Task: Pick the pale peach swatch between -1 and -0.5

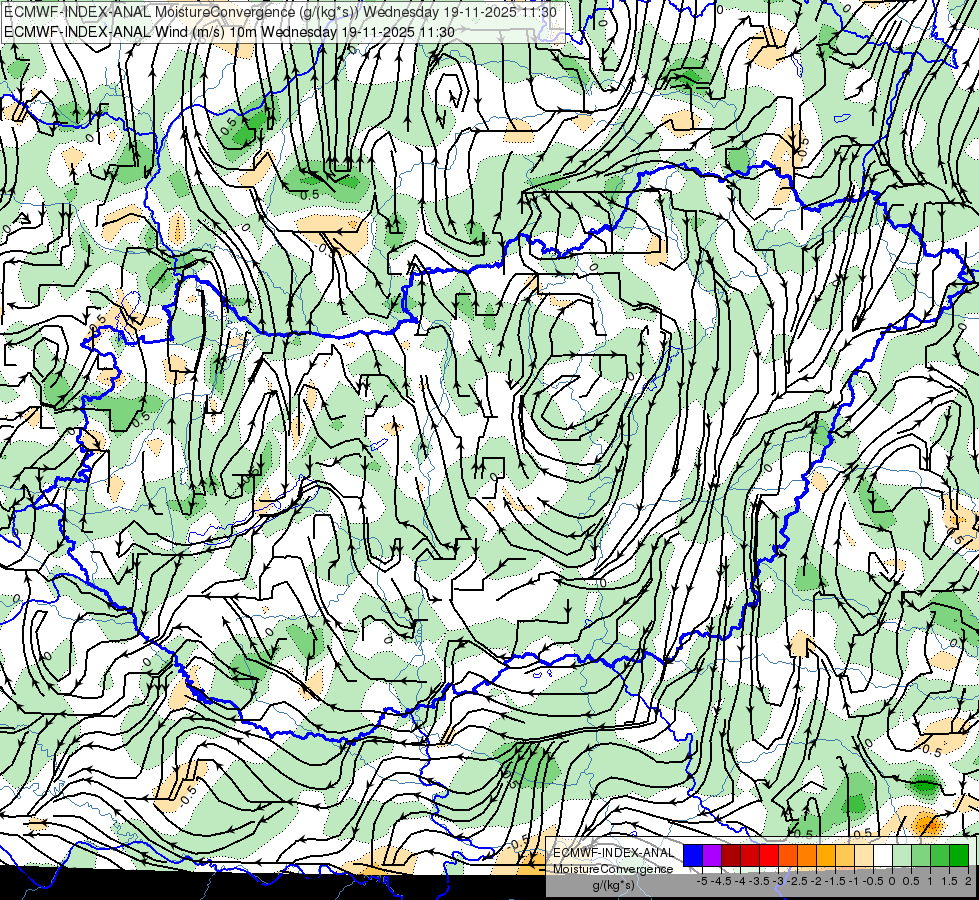Action: click(x=864, y=855)
